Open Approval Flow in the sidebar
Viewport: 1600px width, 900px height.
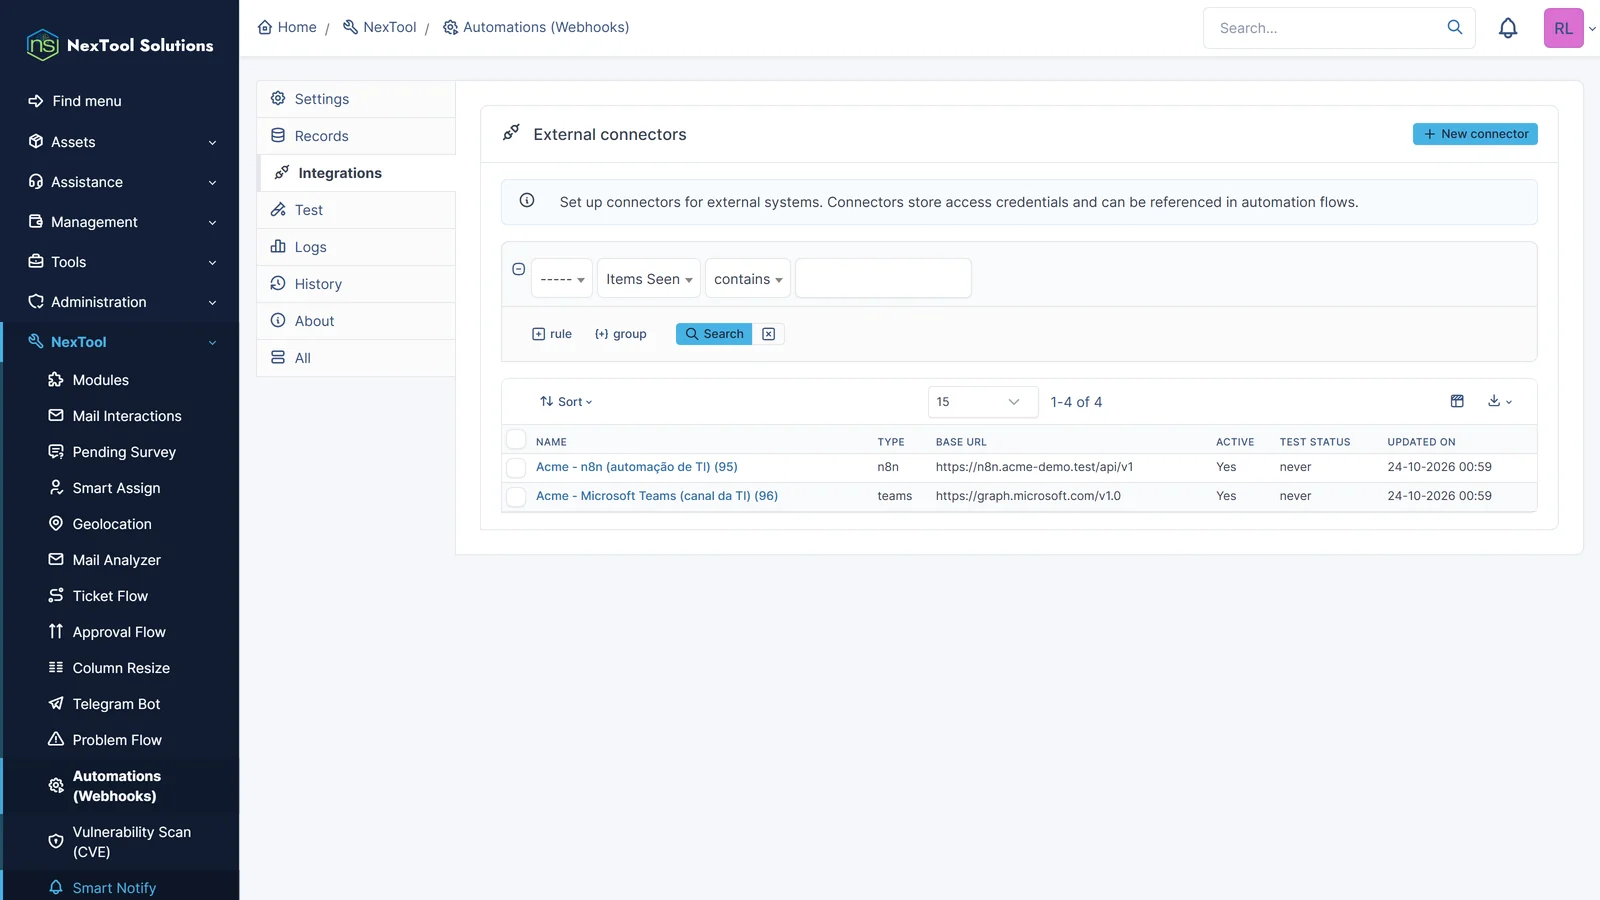(x=121, y=632)
